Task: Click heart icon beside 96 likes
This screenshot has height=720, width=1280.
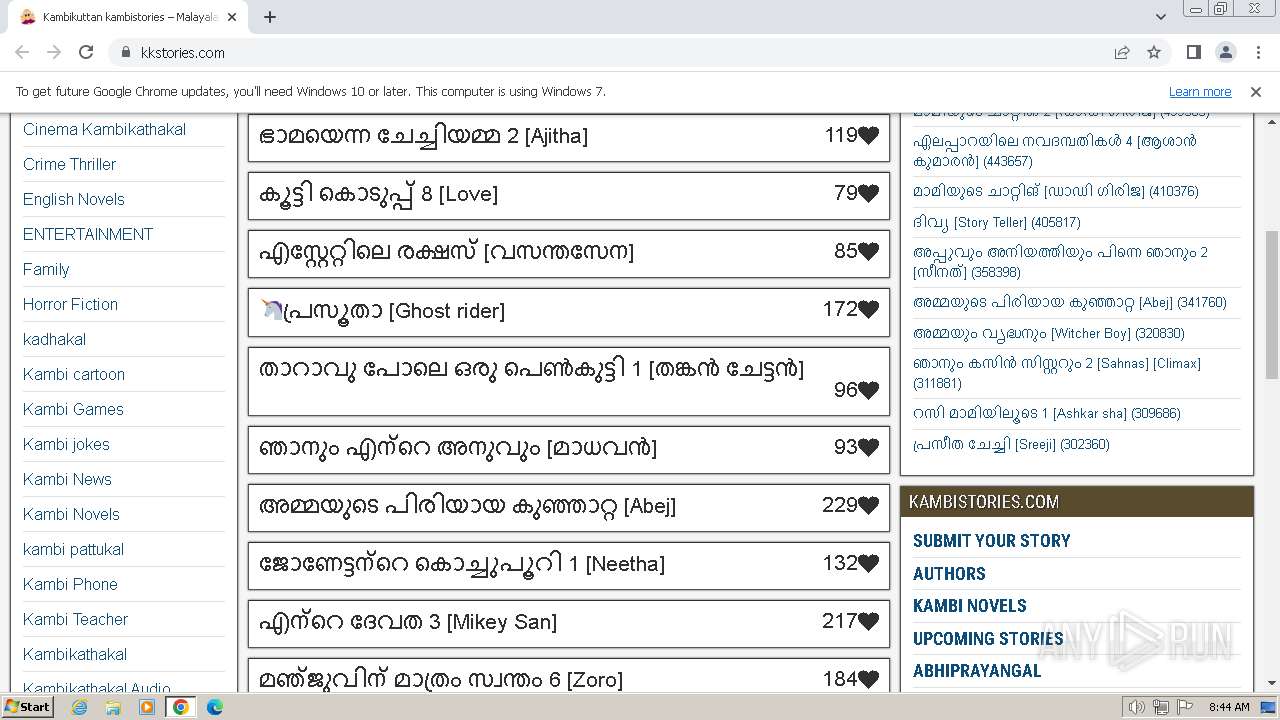Action: [x=868, y=390]
